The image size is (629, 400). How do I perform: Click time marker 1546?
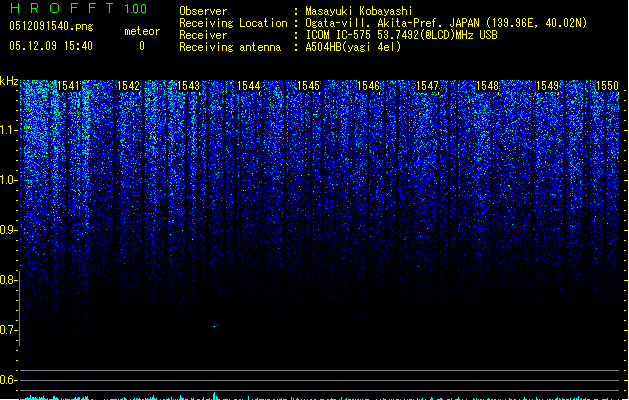[x=368, y=86]
